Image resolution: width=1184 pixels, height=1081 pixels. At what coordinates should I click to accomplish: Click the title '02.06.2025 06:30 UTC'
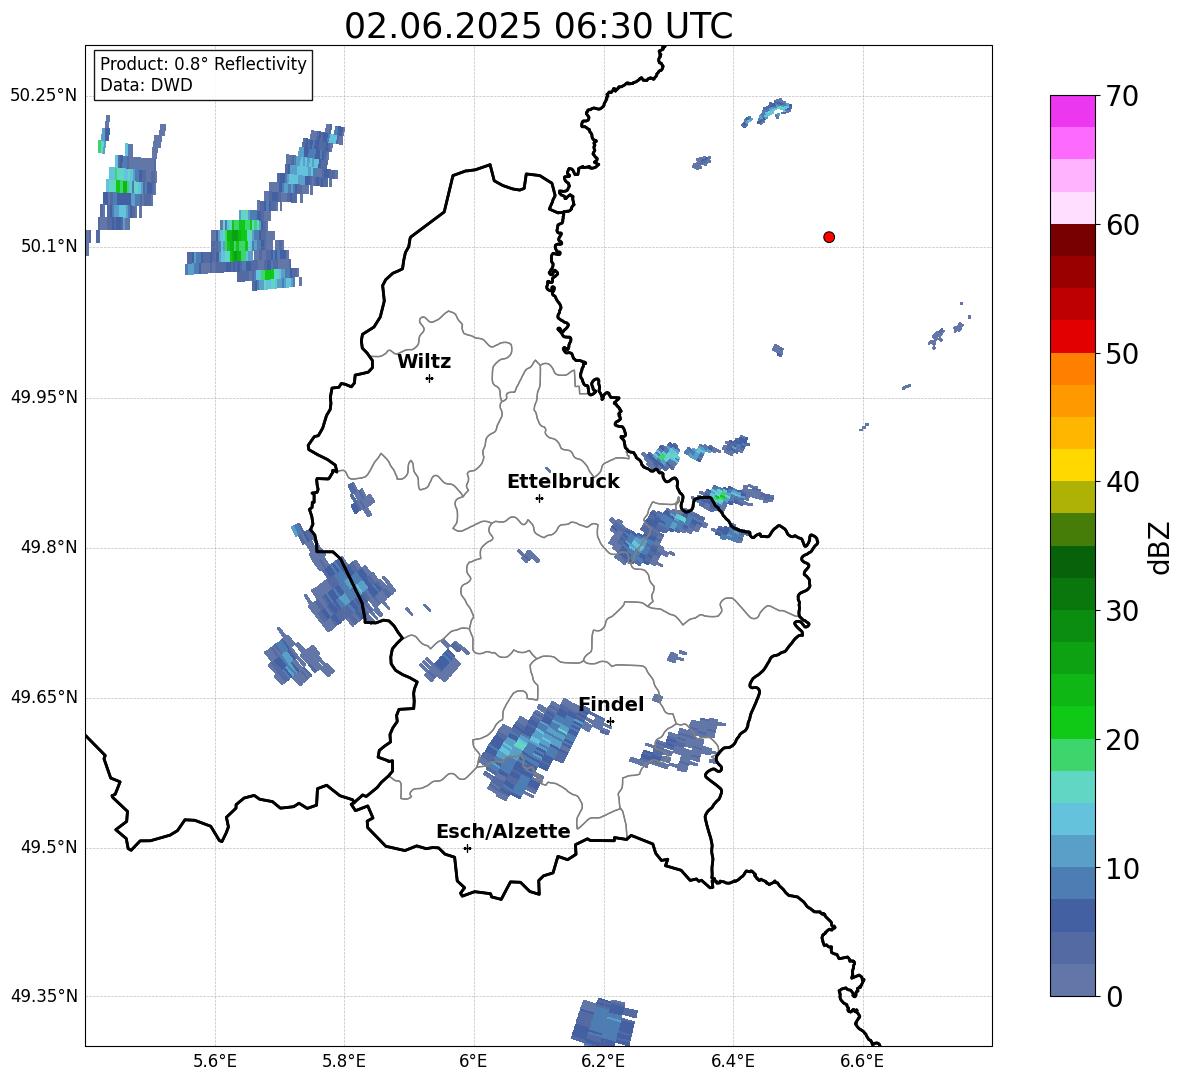538,26
